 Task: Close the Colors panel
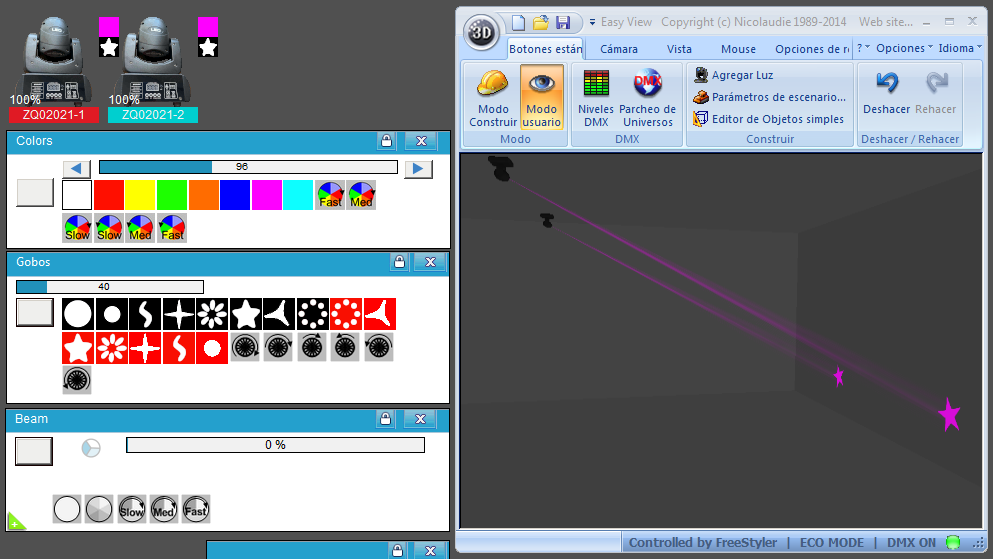tap(421, 141)
